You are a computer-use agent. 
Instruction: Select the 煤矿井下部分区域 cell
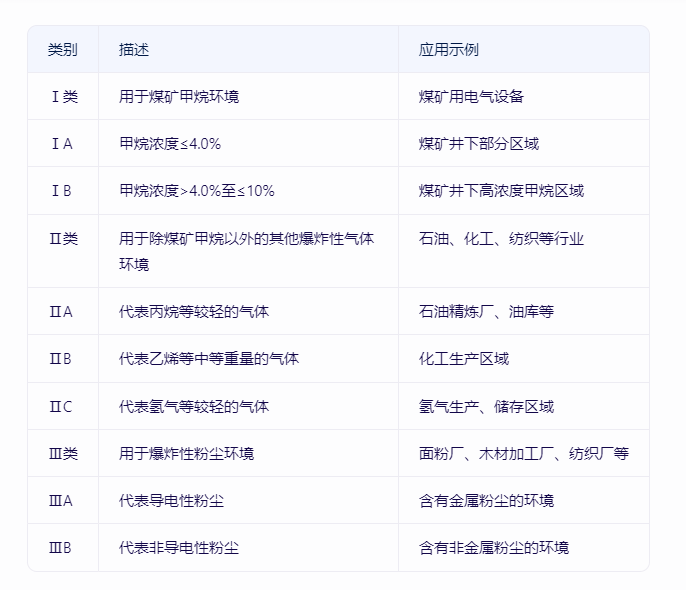click(479, 144)
